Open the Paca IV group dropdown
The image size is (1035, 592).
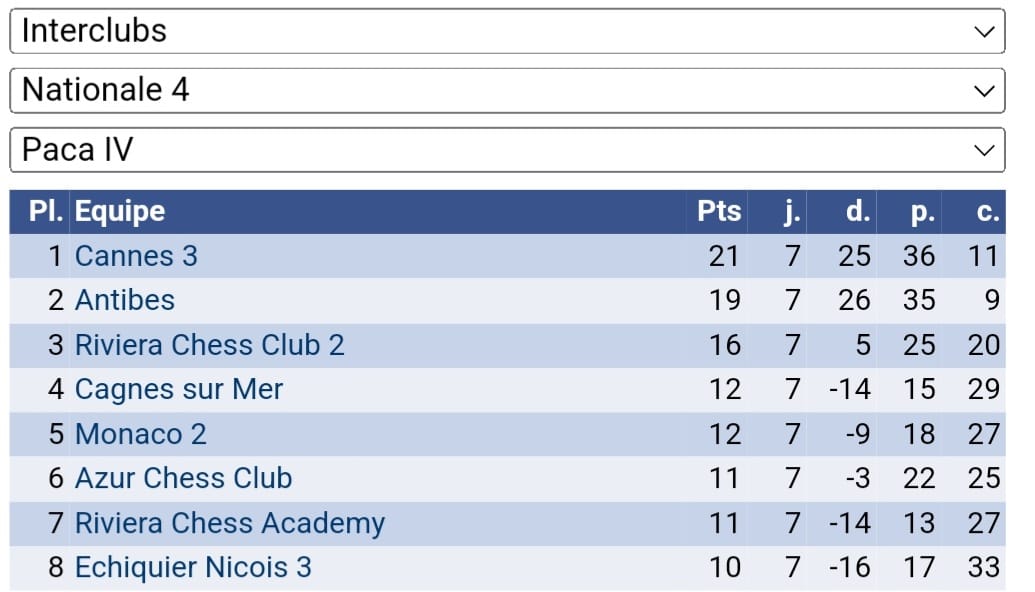(506, 150)
